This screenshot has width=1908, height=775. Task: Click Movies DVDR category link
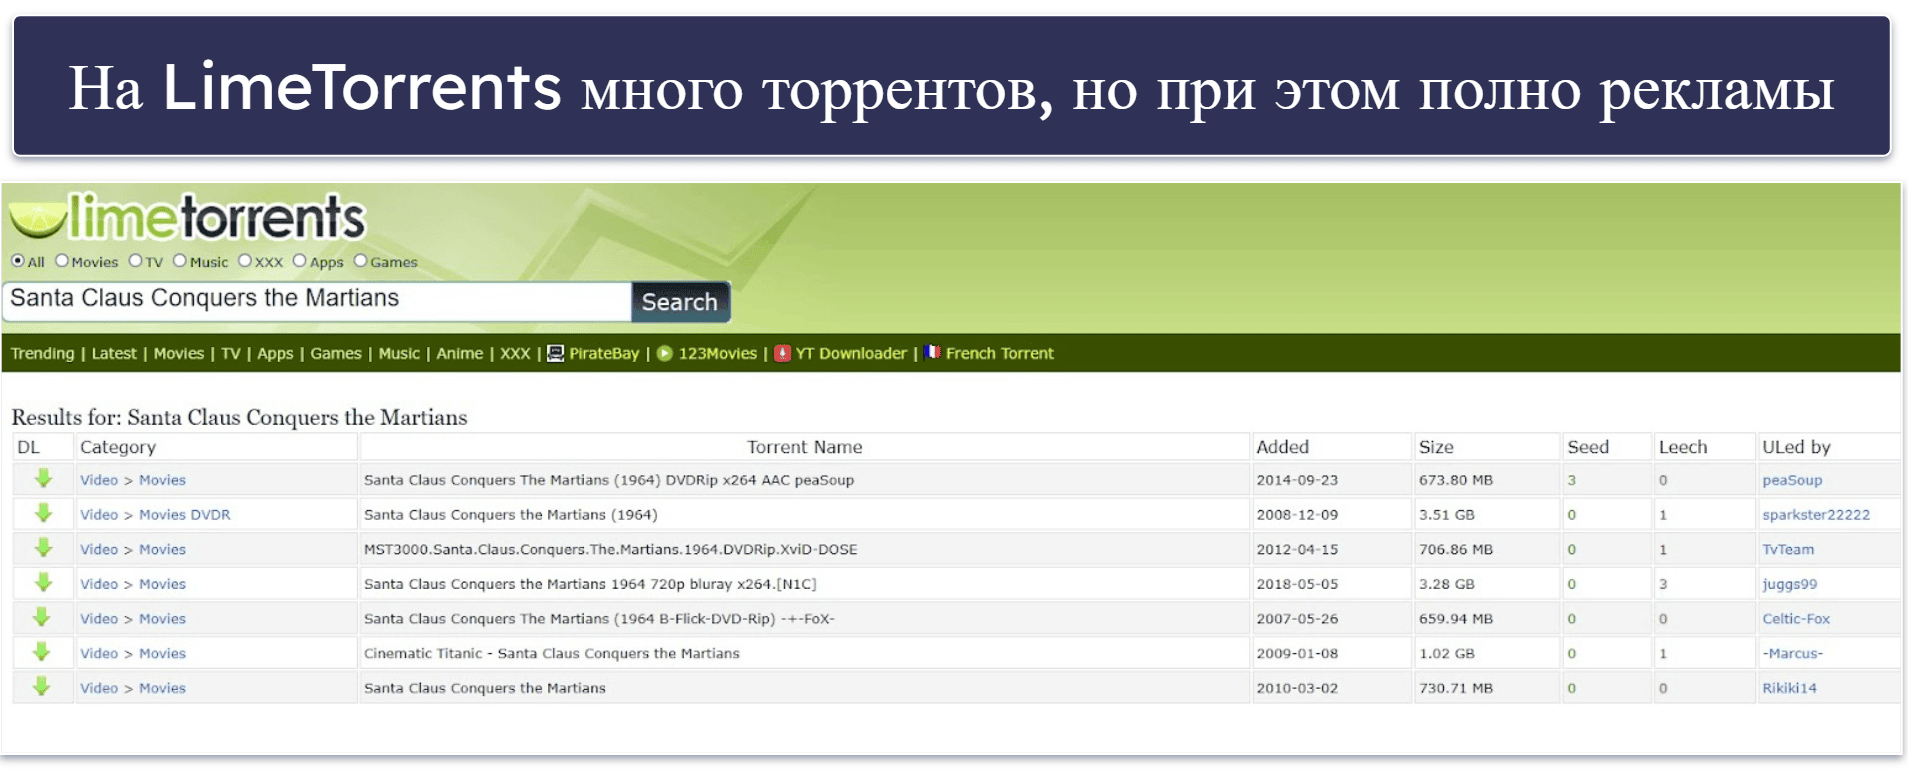pos(184,514)
